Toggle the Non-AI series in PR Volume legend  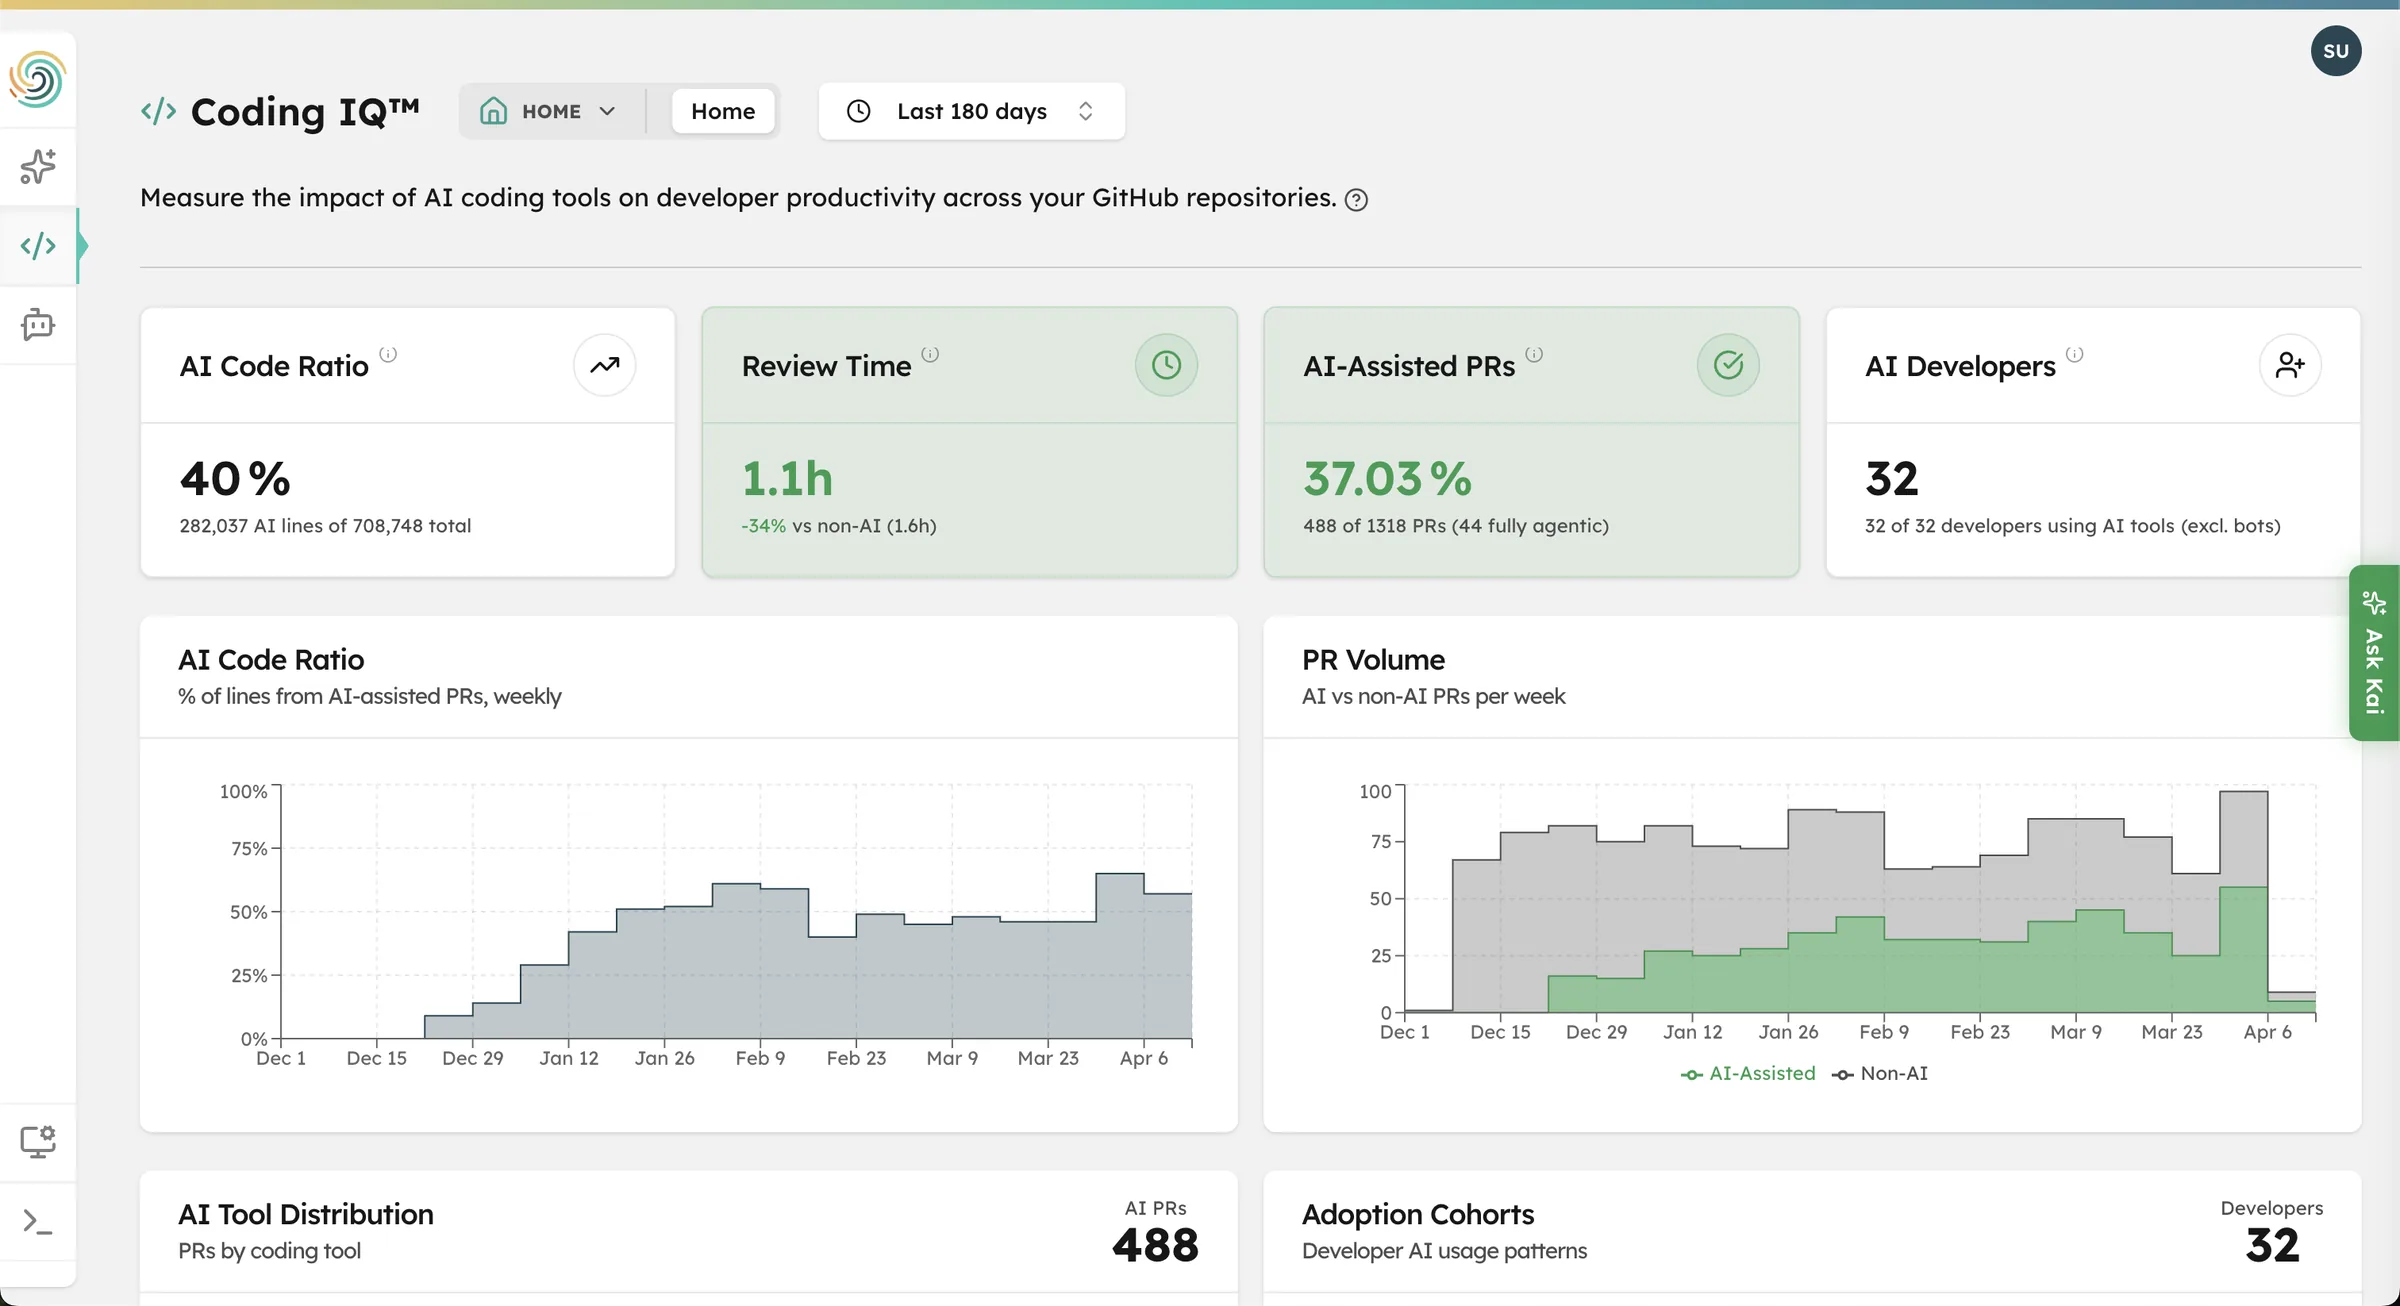pos(1881,1073)
